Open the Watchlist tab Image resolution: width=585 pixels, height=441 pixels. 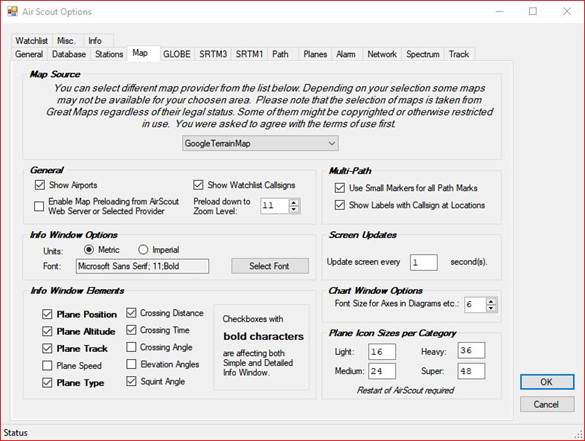coord(31,41)
